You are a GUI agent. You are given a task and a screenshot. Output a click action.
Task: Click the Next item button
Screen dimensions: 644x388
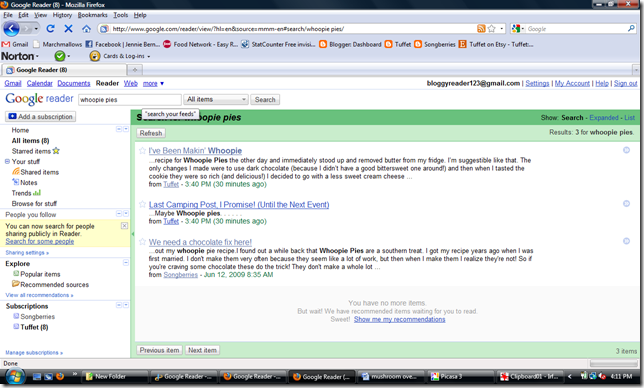coord(202,350)
